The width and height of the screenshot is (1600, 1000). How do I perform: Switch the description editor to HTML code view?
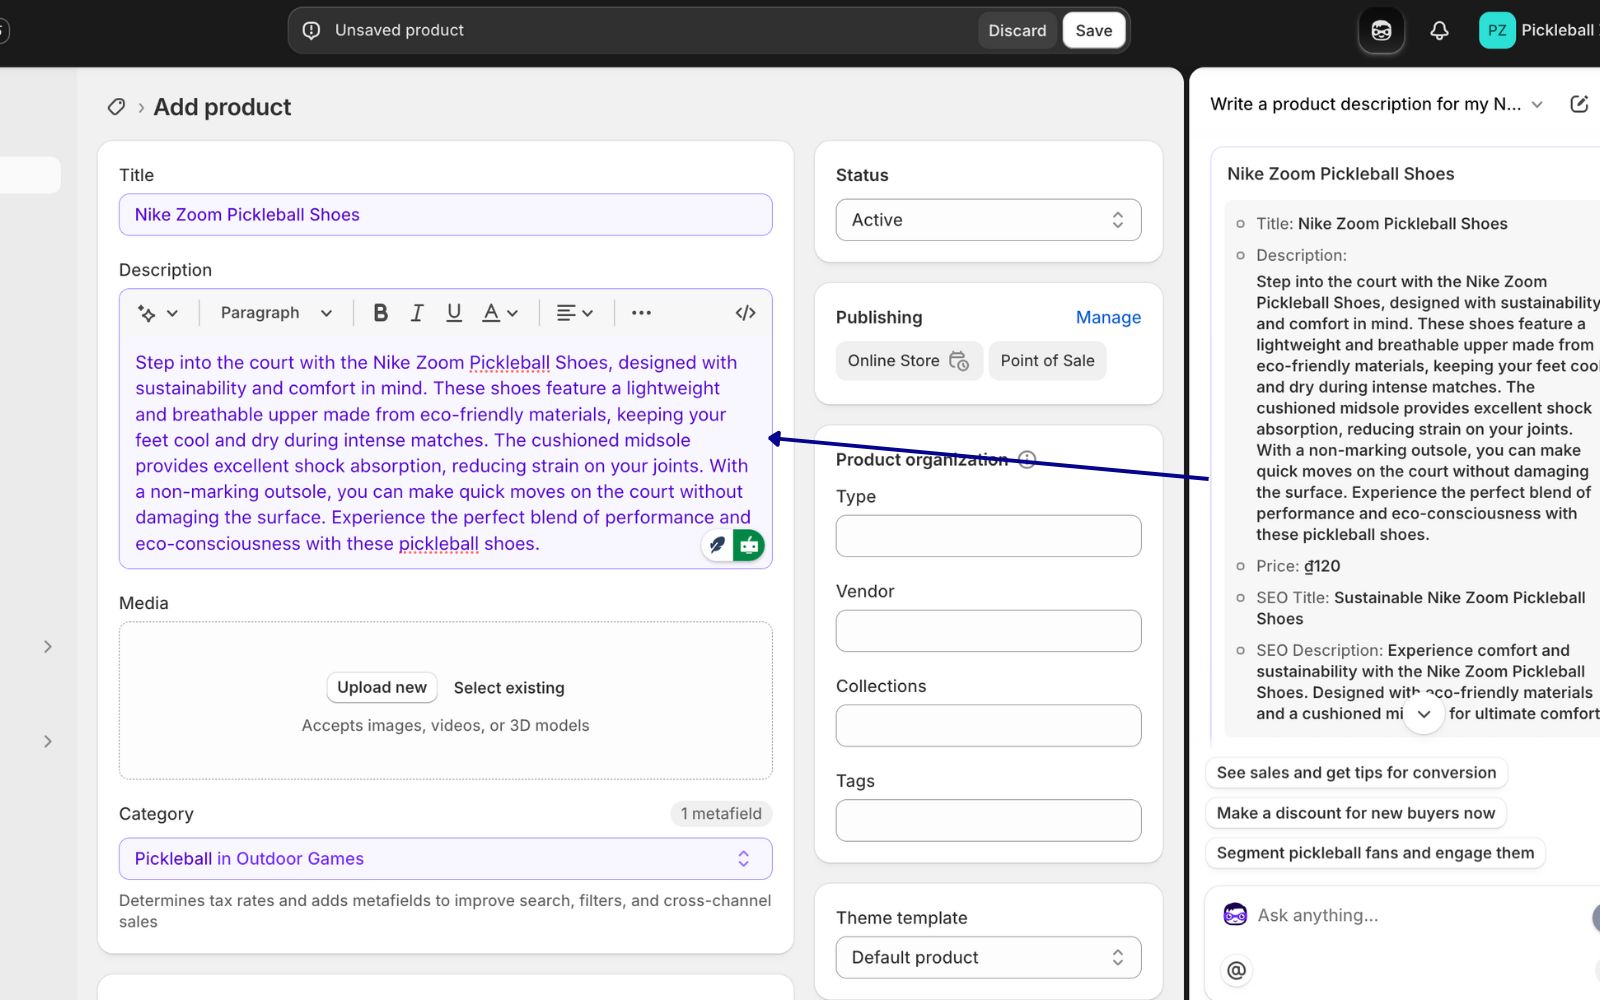pos(745,313)
